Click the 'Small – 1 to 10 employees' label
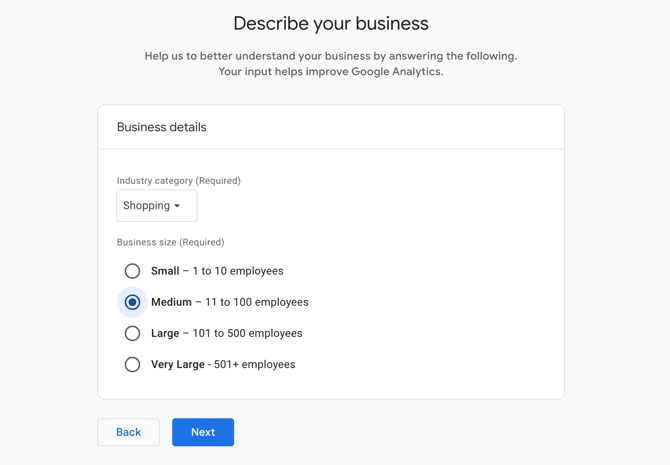Viewport: 670px width, 465px height. pos(217,271)
